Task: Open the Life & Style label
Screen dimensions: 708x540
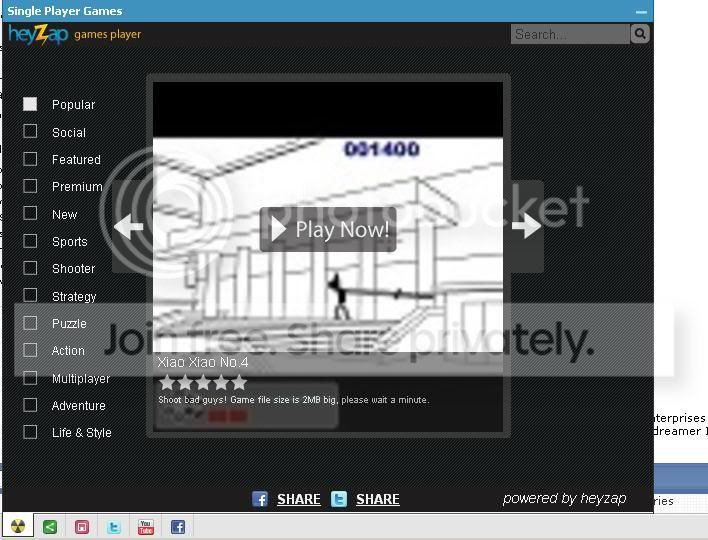Action: pos(82,433)
